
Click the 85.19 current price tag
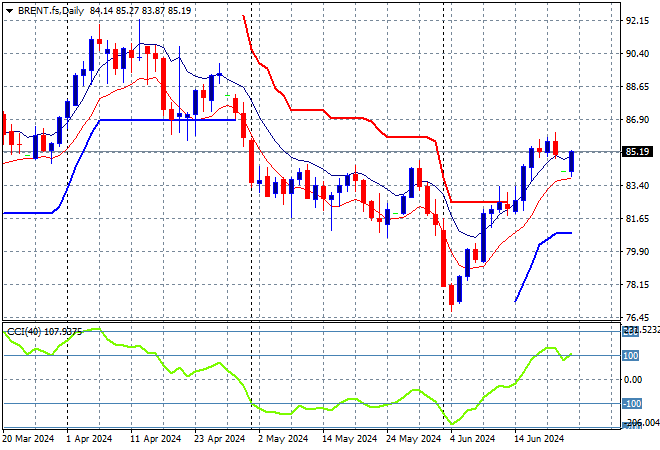(637, 152)
